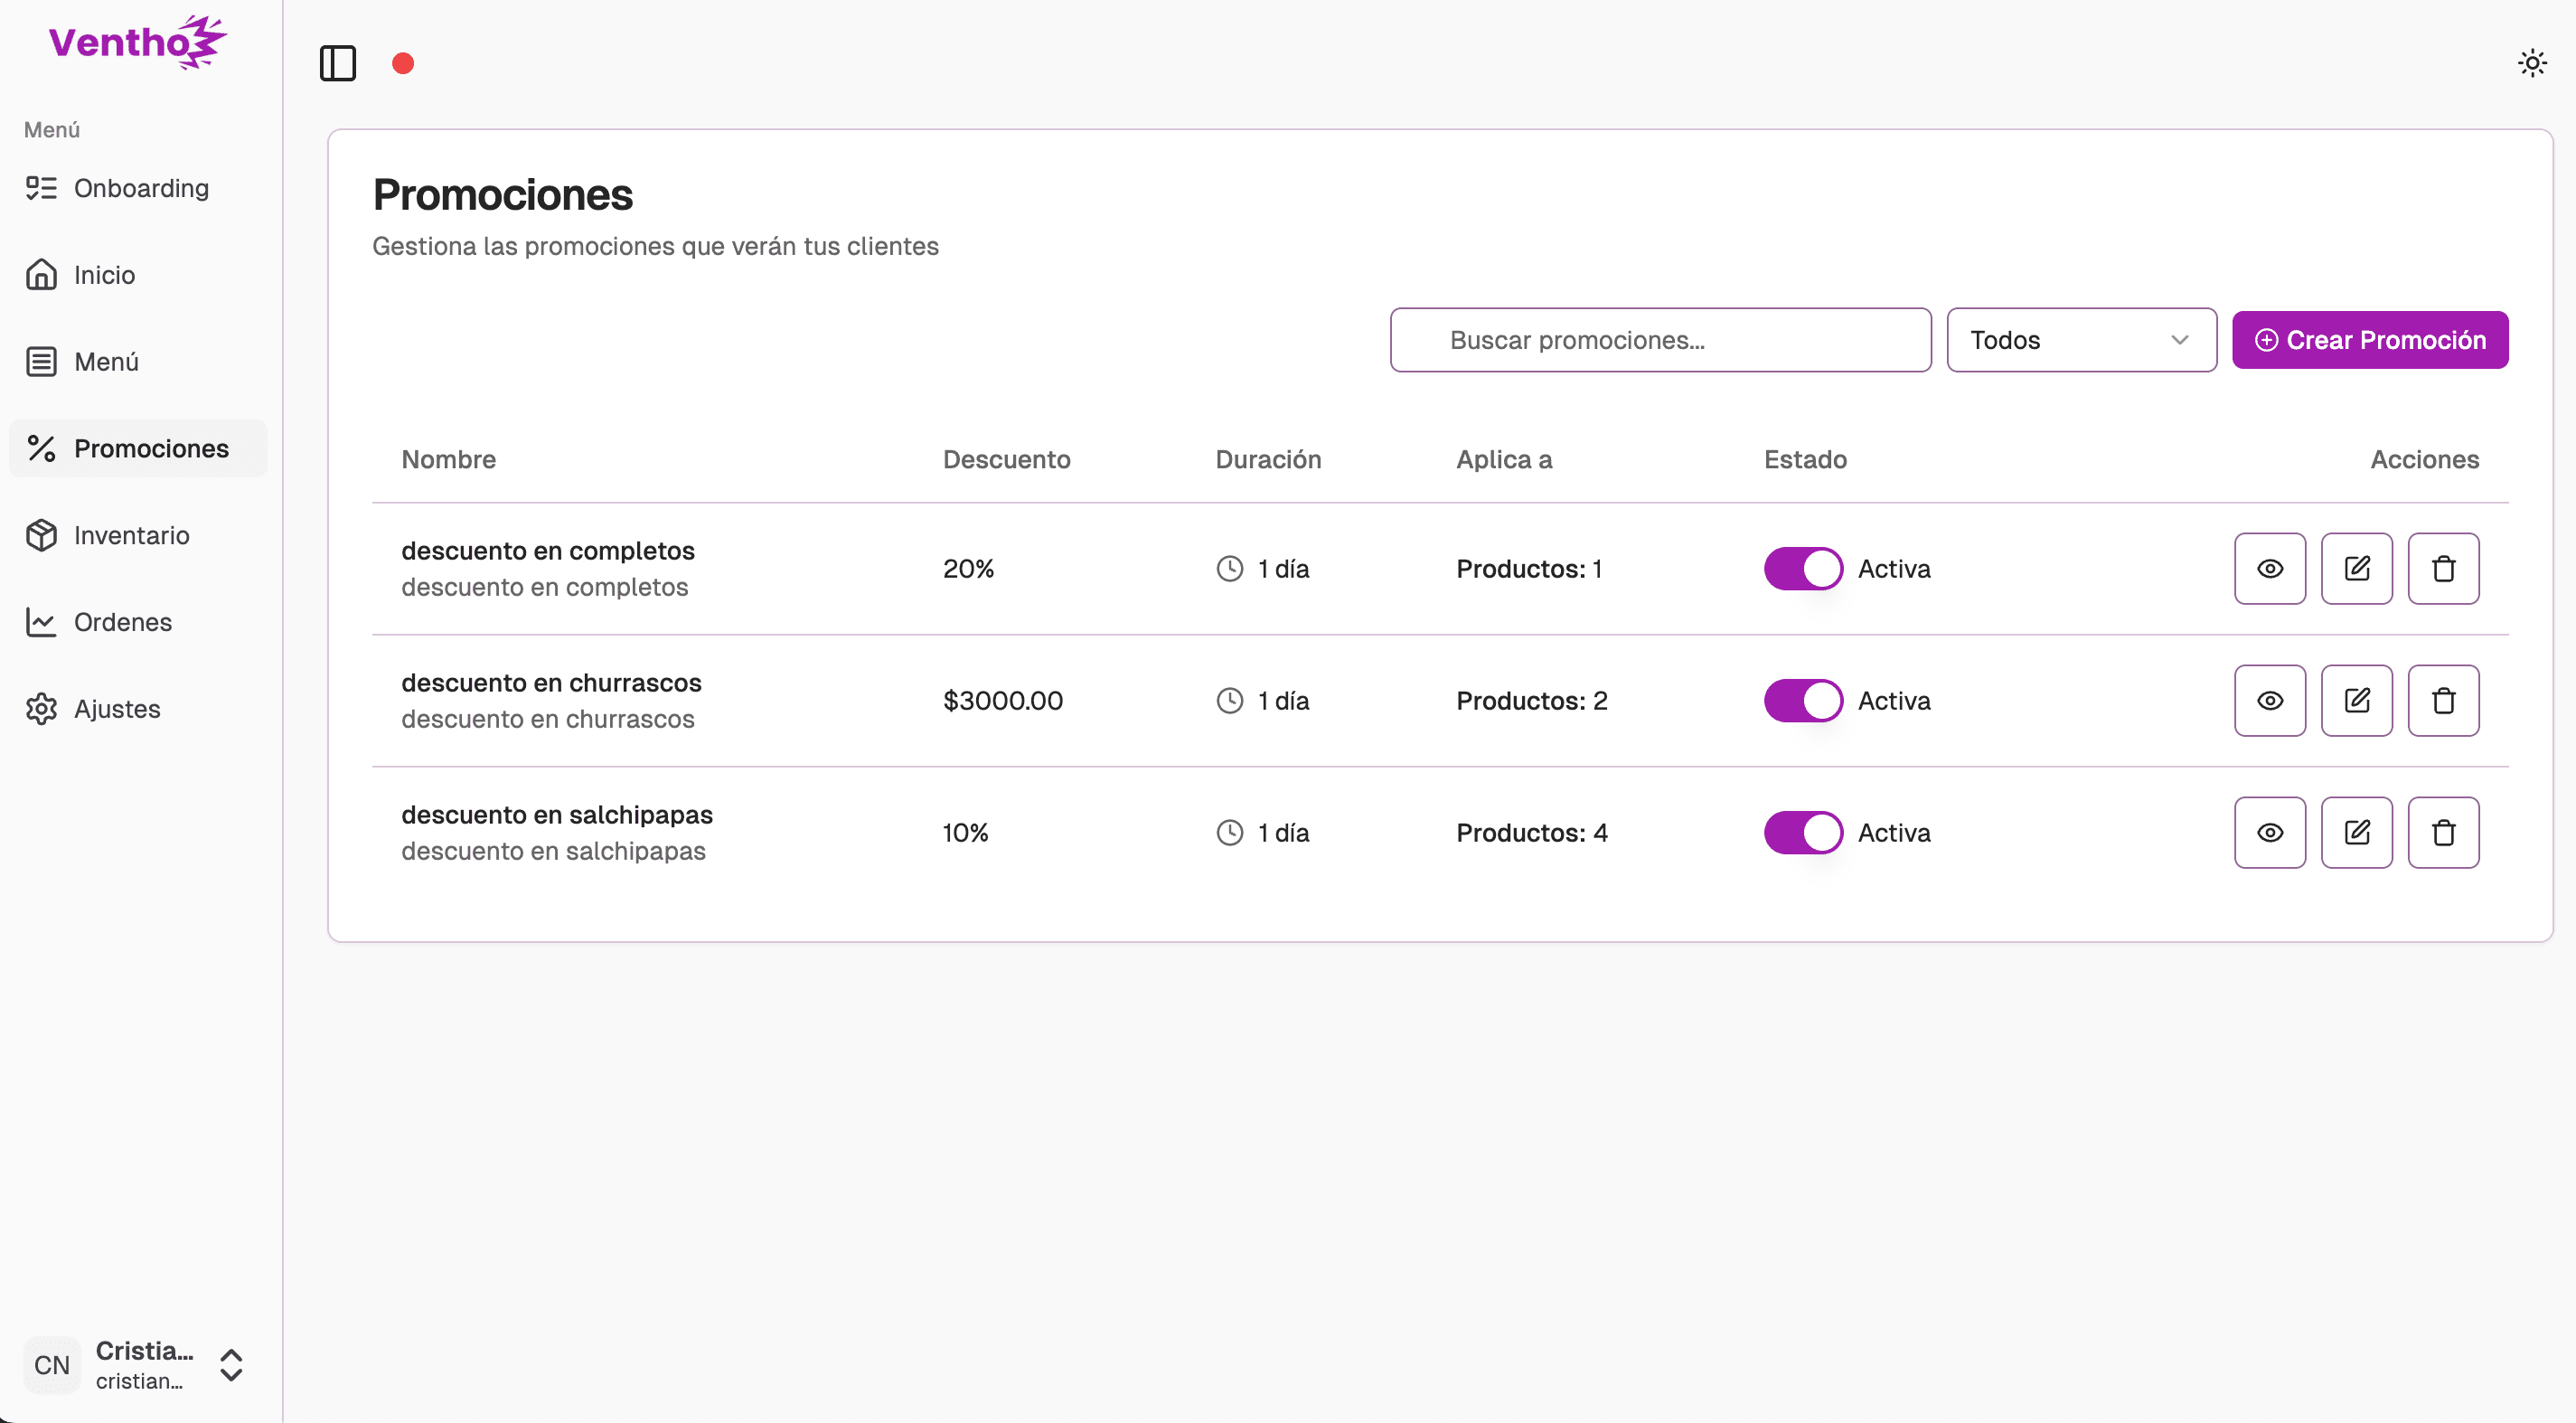
Task: Focus the Buscar promociones search field
Action: [1660, 340]
